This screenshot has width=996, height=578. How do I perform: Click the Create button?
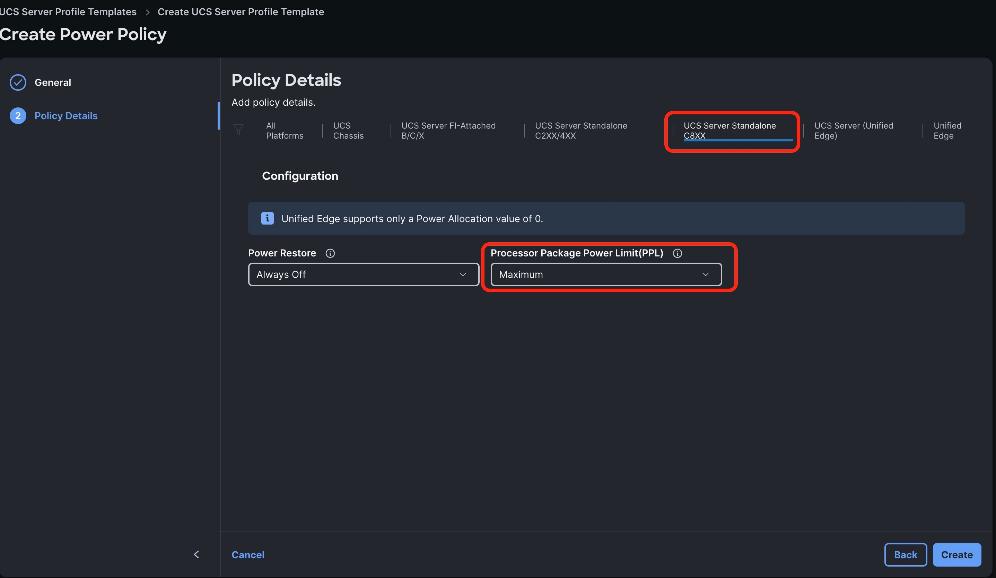click(957, 554)
